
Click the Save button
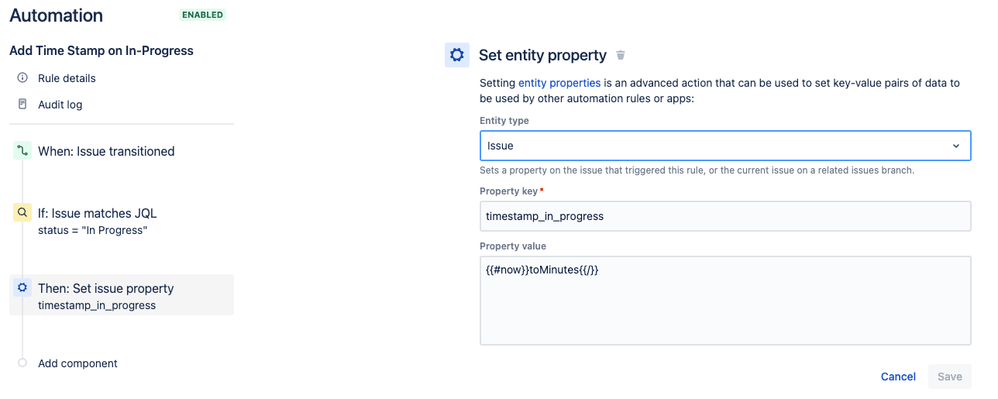[x=950, y=377]
